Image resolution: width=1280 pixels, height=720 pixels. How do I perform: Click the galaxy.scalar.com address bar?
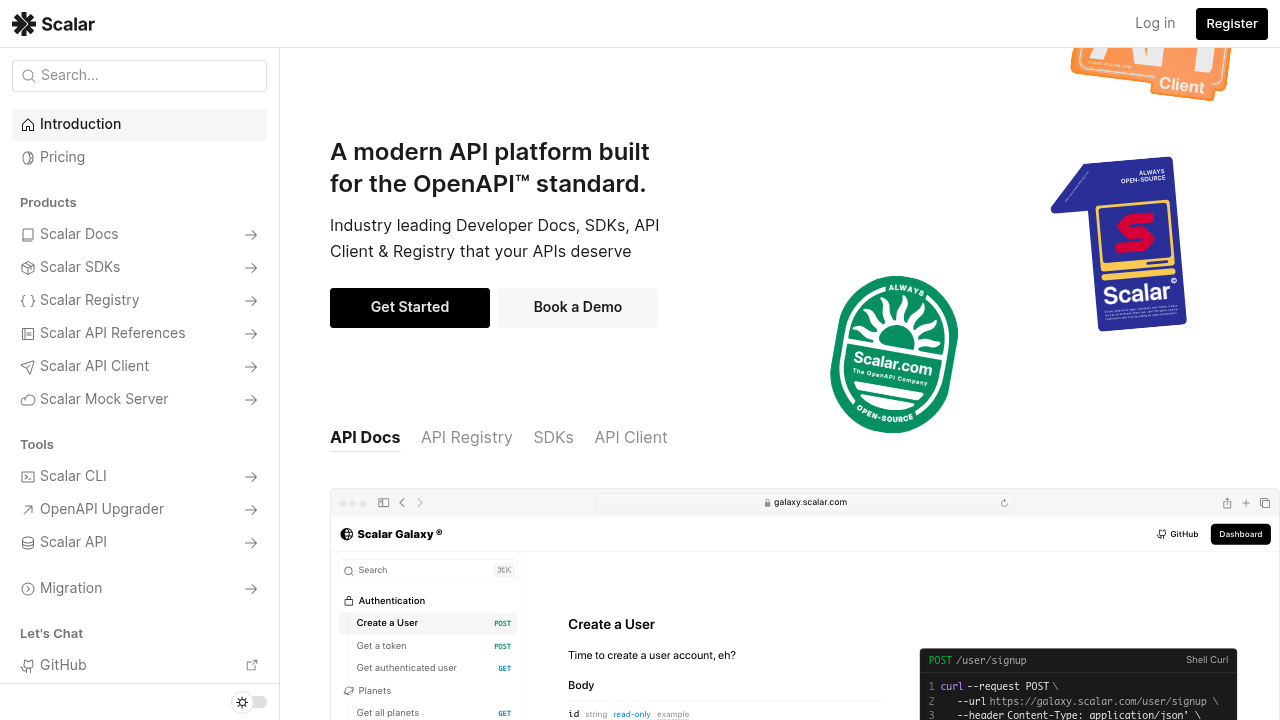coord(805,503)
